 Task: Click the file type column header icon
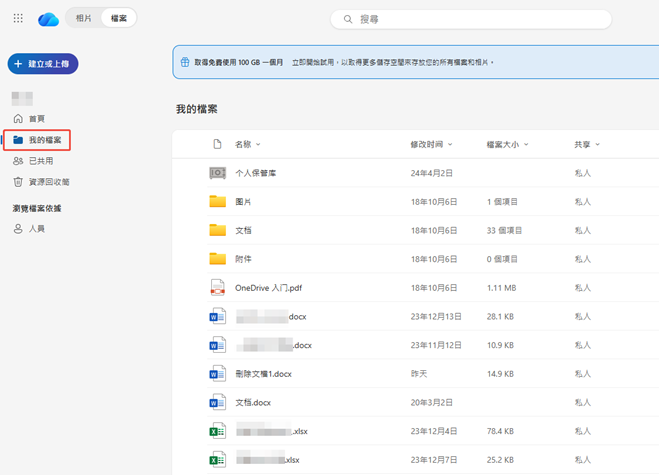pos(217,144)
